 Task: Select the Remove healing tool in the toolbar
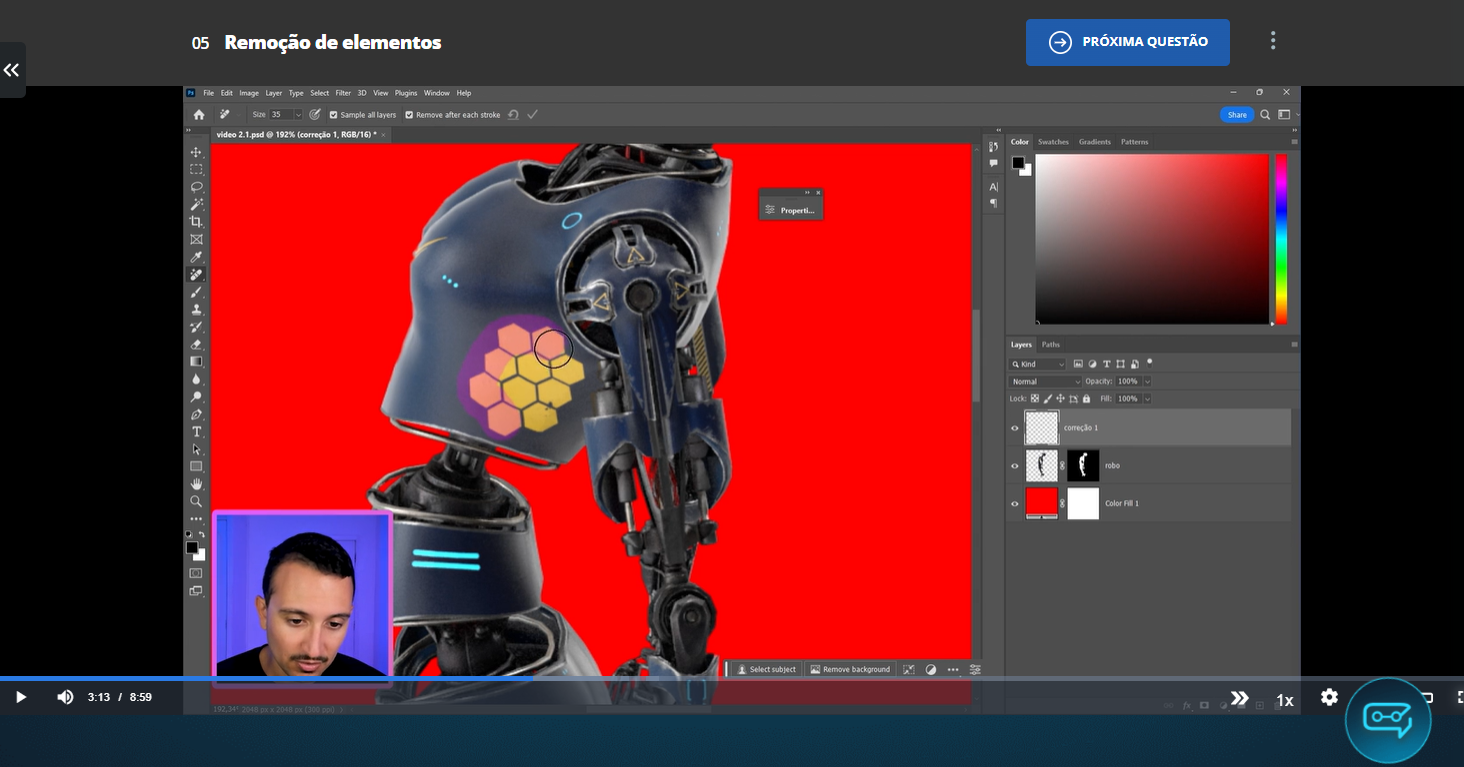tap(196, 274)
